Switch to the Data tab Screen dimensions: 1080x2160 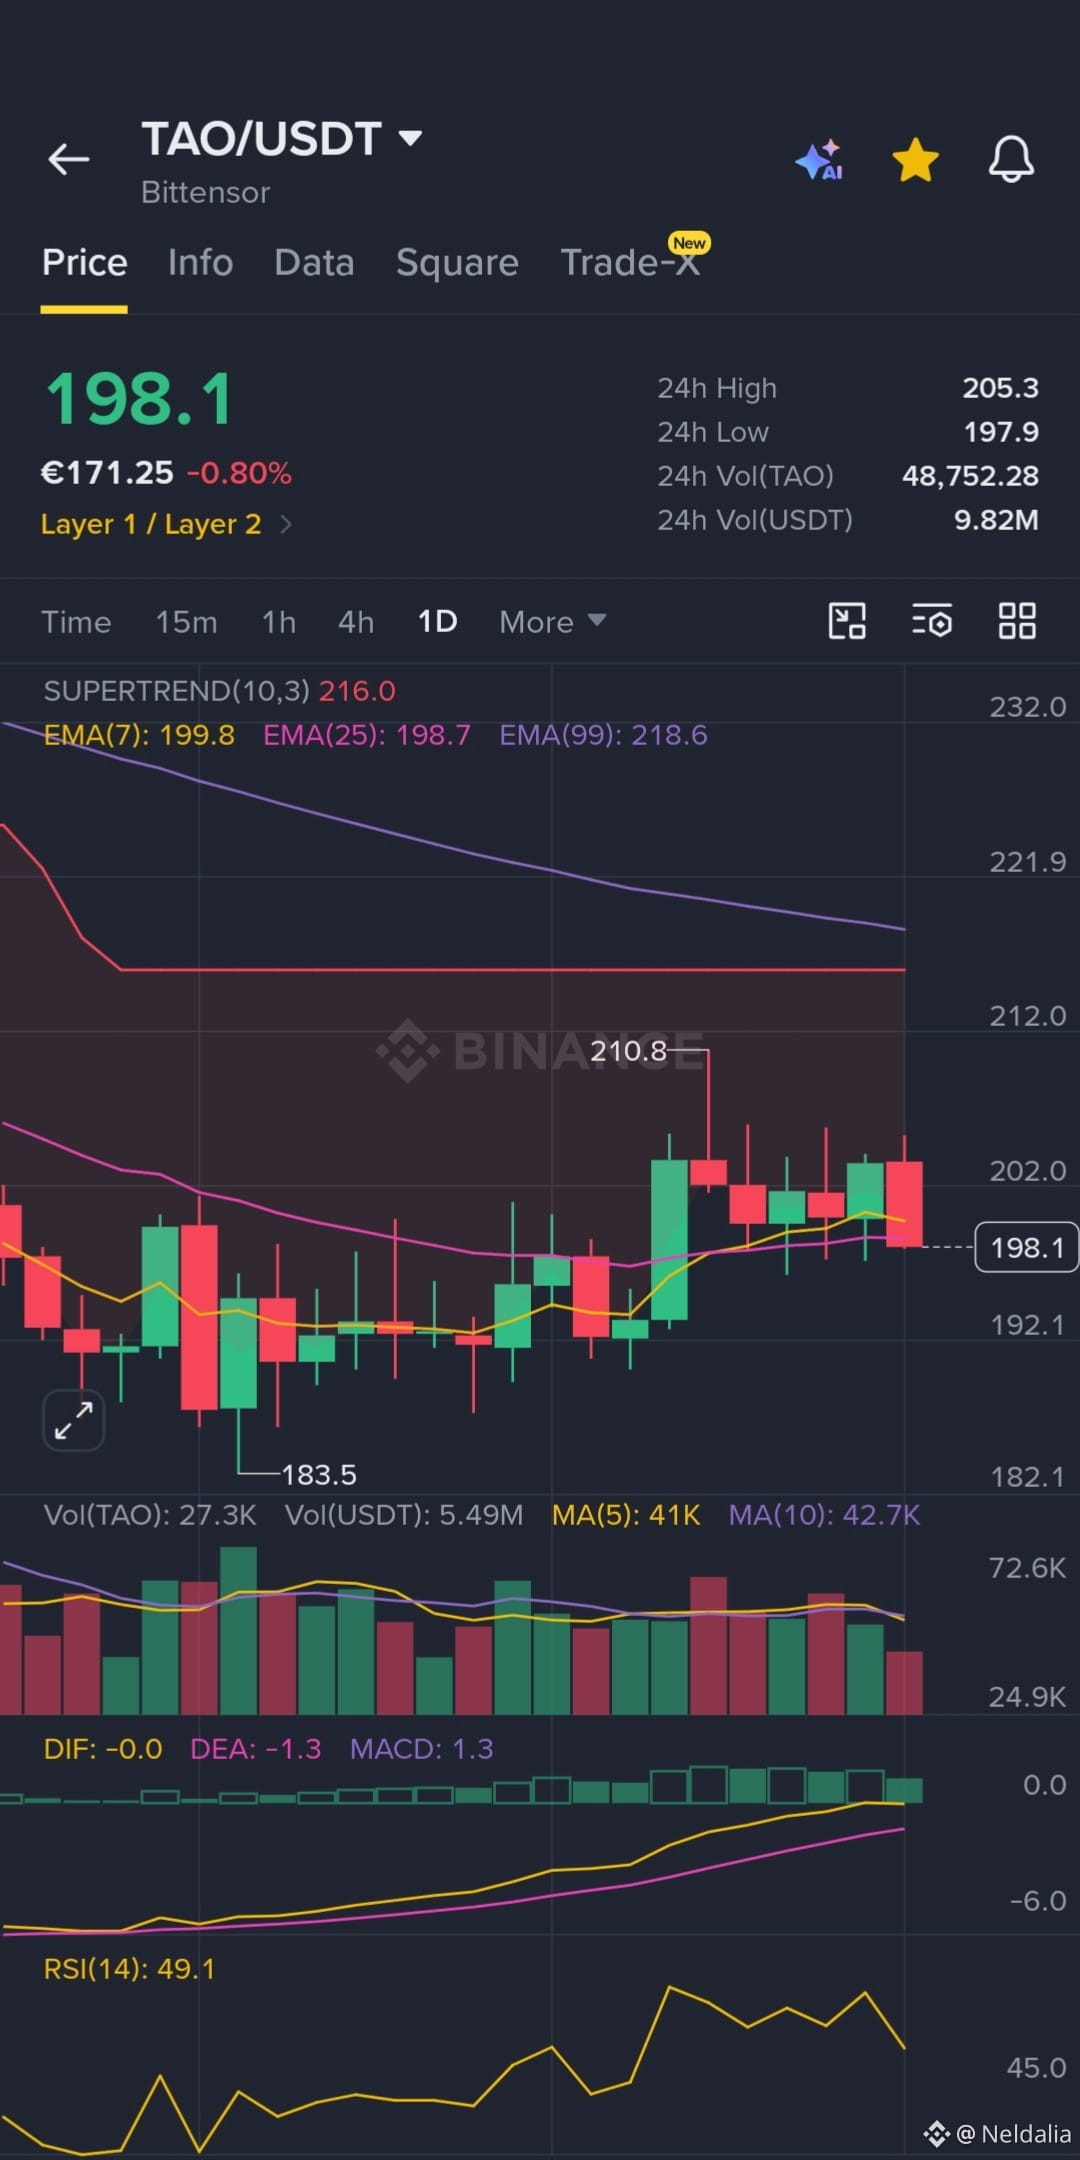314,262
